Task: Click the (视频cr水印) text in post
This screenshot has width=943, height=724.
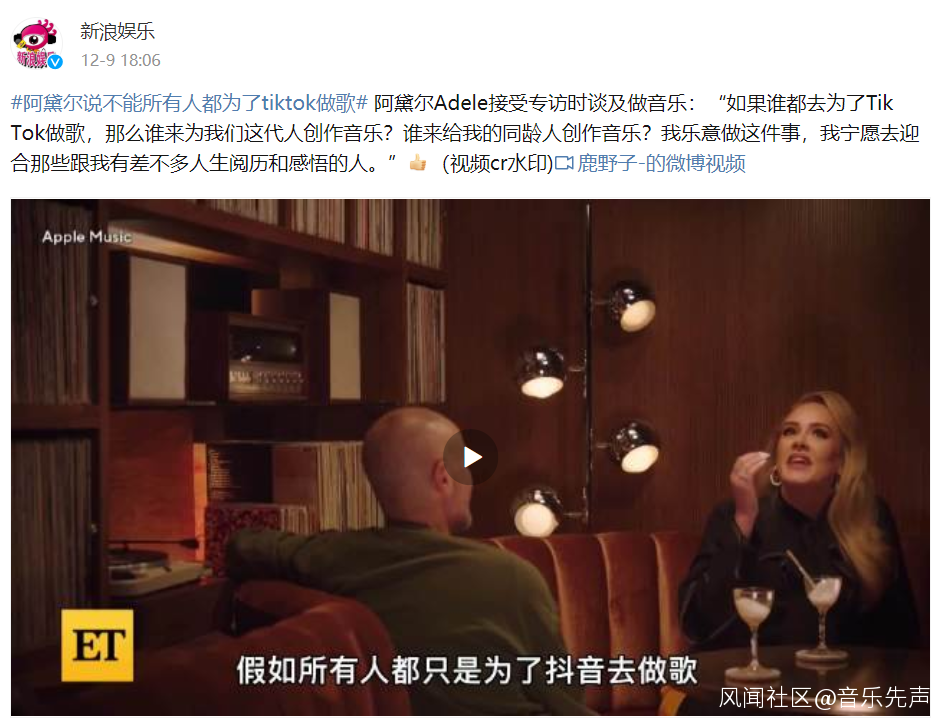Action: click(497, 163)
